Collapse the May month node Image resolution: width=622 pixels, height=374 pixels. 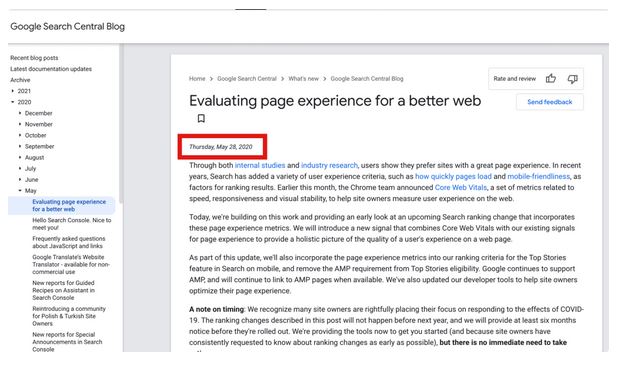(x=20, y=191)
